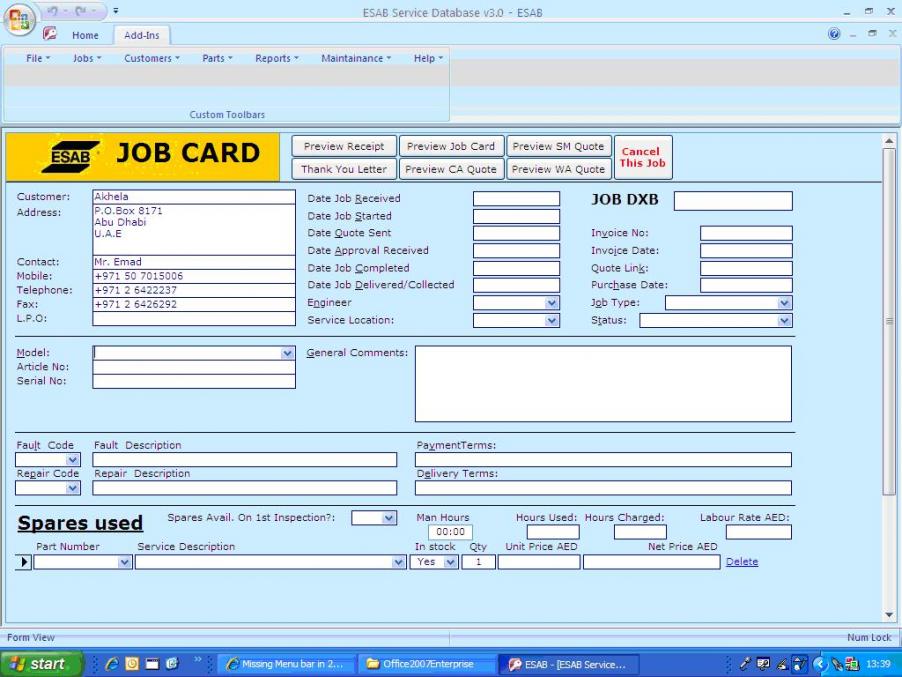Expand the Job Type dropdown
This screenshot has height=677, width=902.
pos(784,303)
